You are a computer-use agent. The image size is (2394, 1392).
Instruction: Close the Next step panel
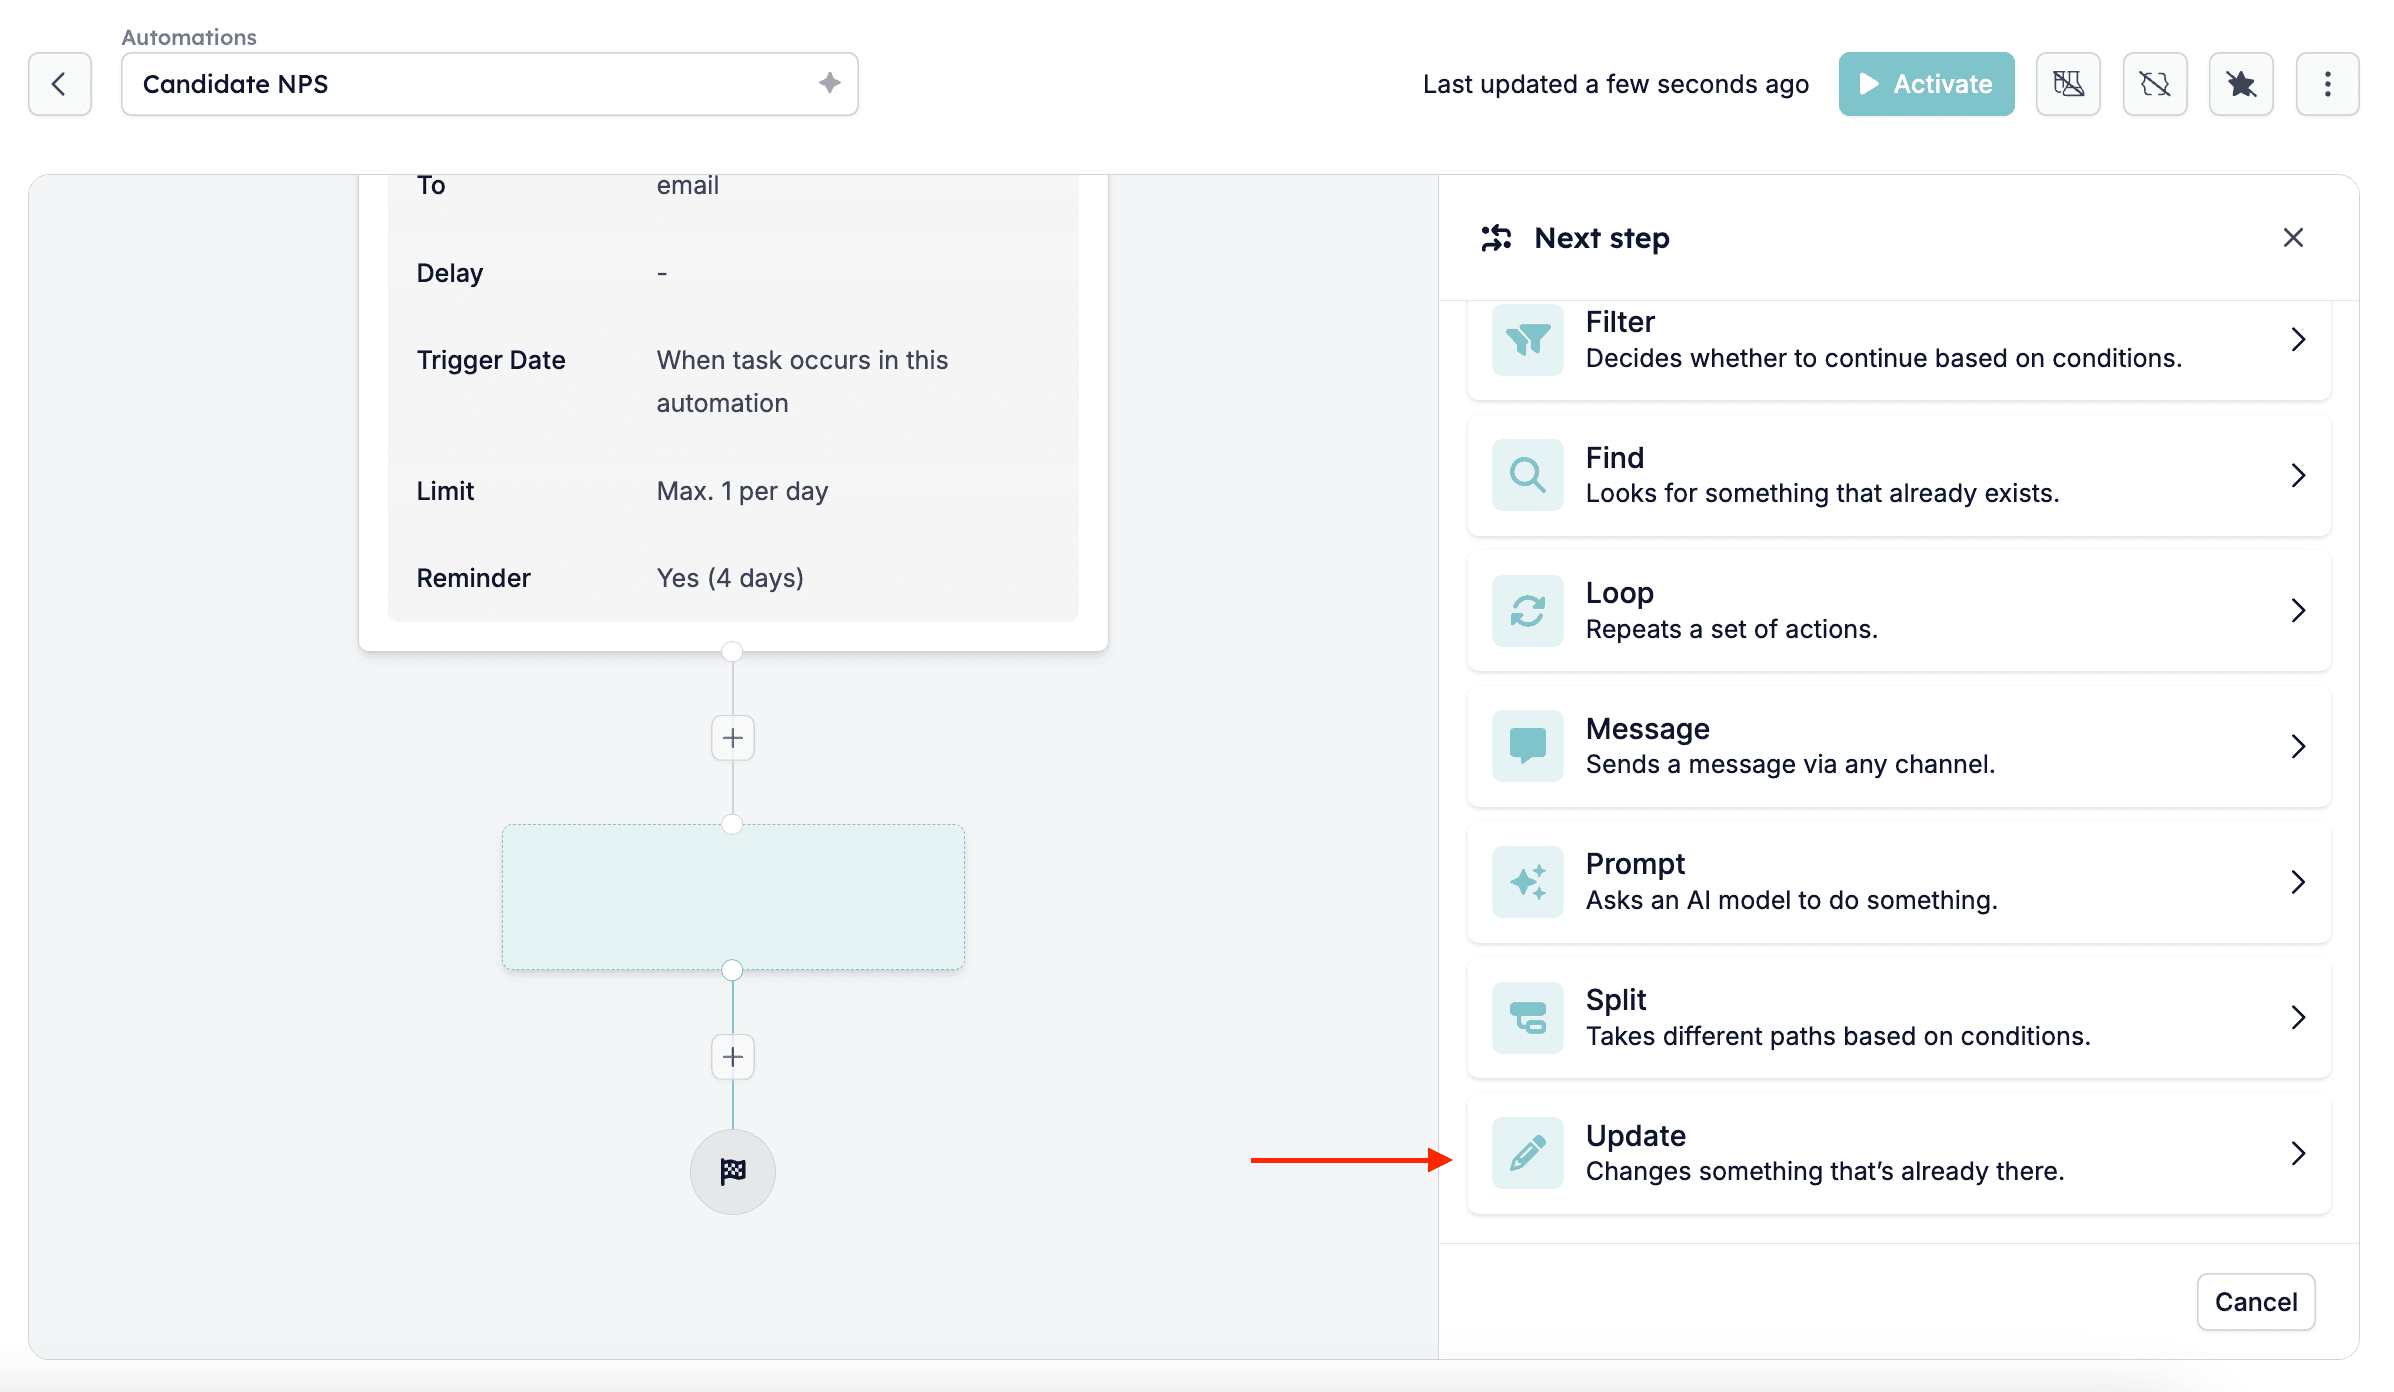[x=2293, y=238]
